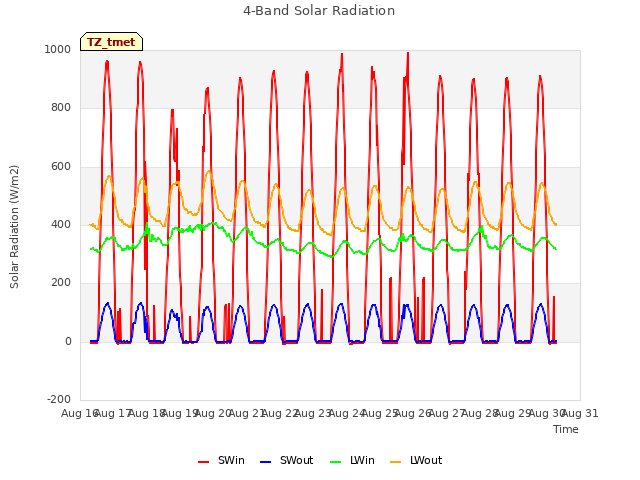Image resolution: width=640 pixels, height=480 pixels.
Task: Click the red SWin legend swatch
Action: pos(203,462)
